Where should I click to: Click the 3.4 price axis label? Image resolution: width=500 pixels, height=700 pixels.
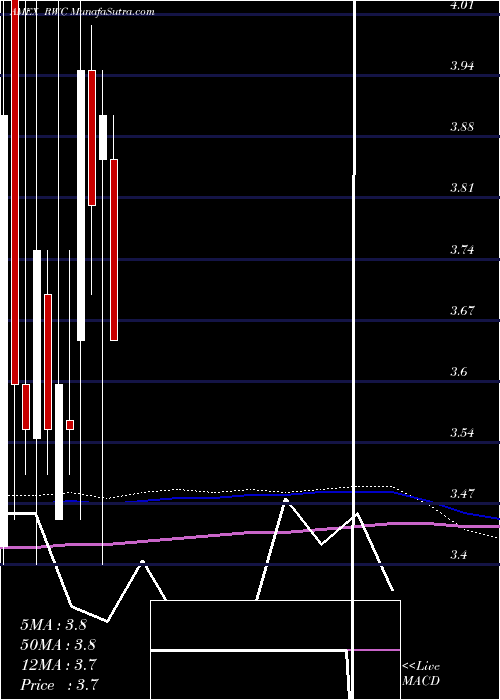pyautogui.click(x=459, y=555)
